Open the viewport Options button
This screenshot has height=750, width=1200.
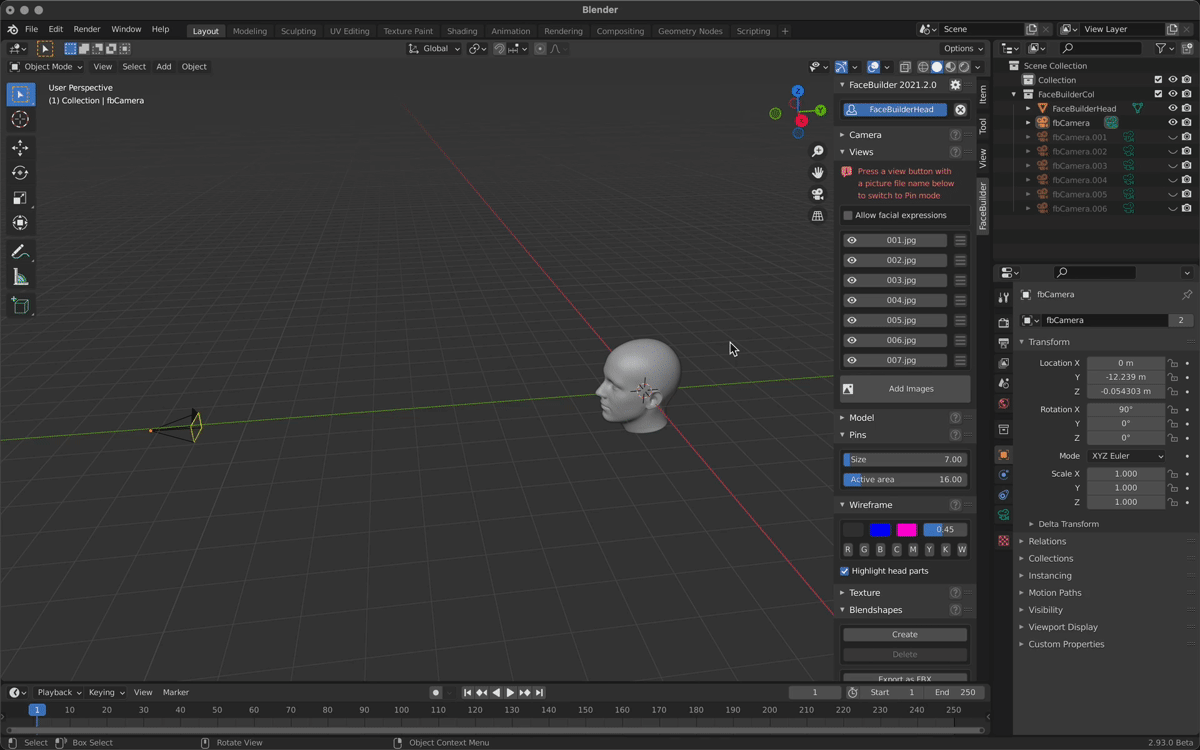point(964,48)
